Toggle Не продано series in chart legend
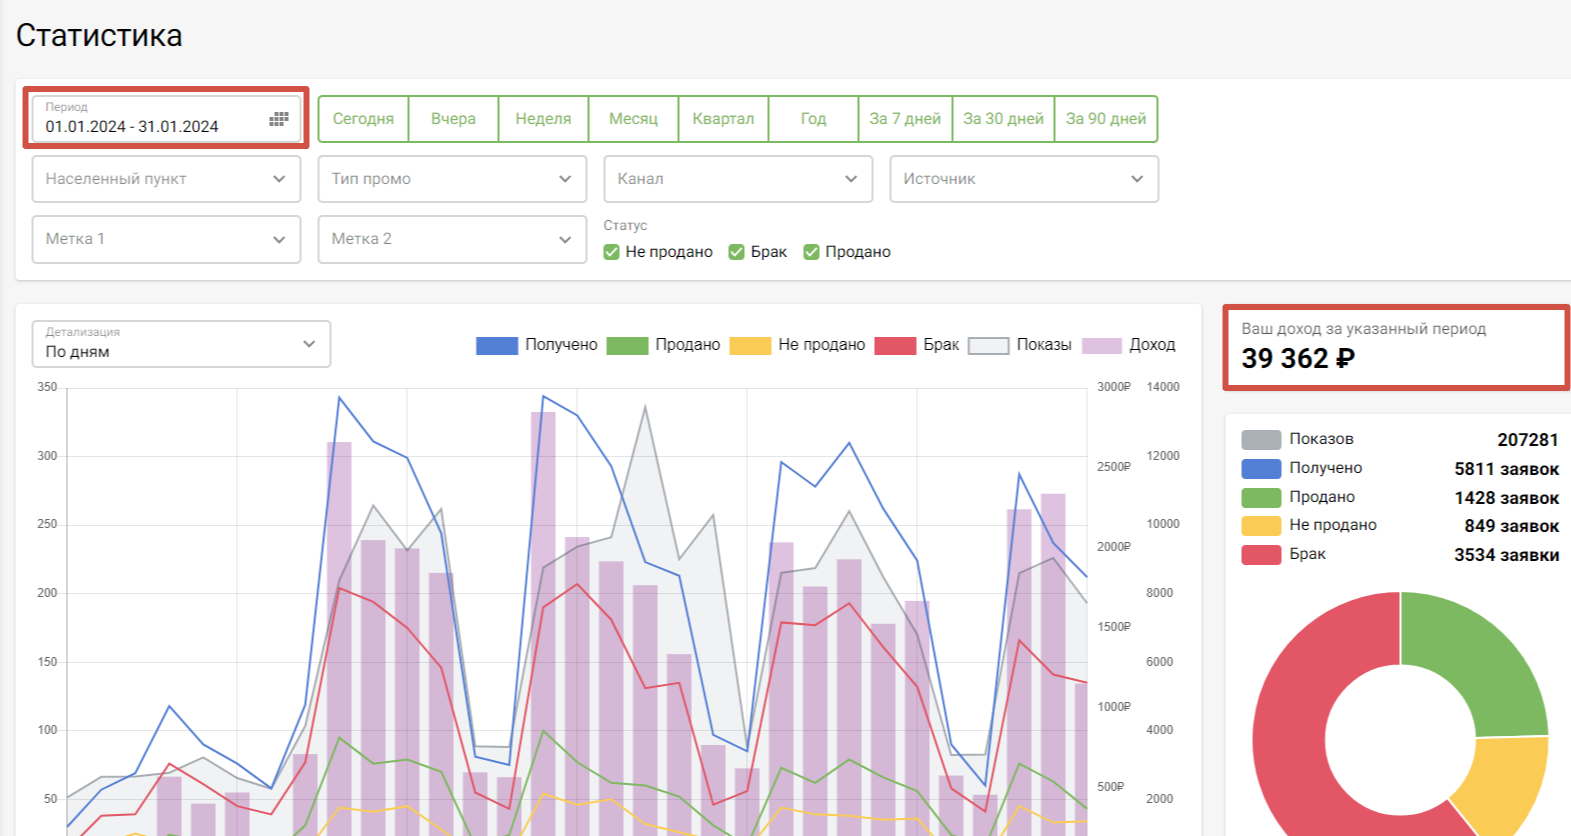Image resolution: width=1571 pixels, height=836 pixels. coord(798,345)
